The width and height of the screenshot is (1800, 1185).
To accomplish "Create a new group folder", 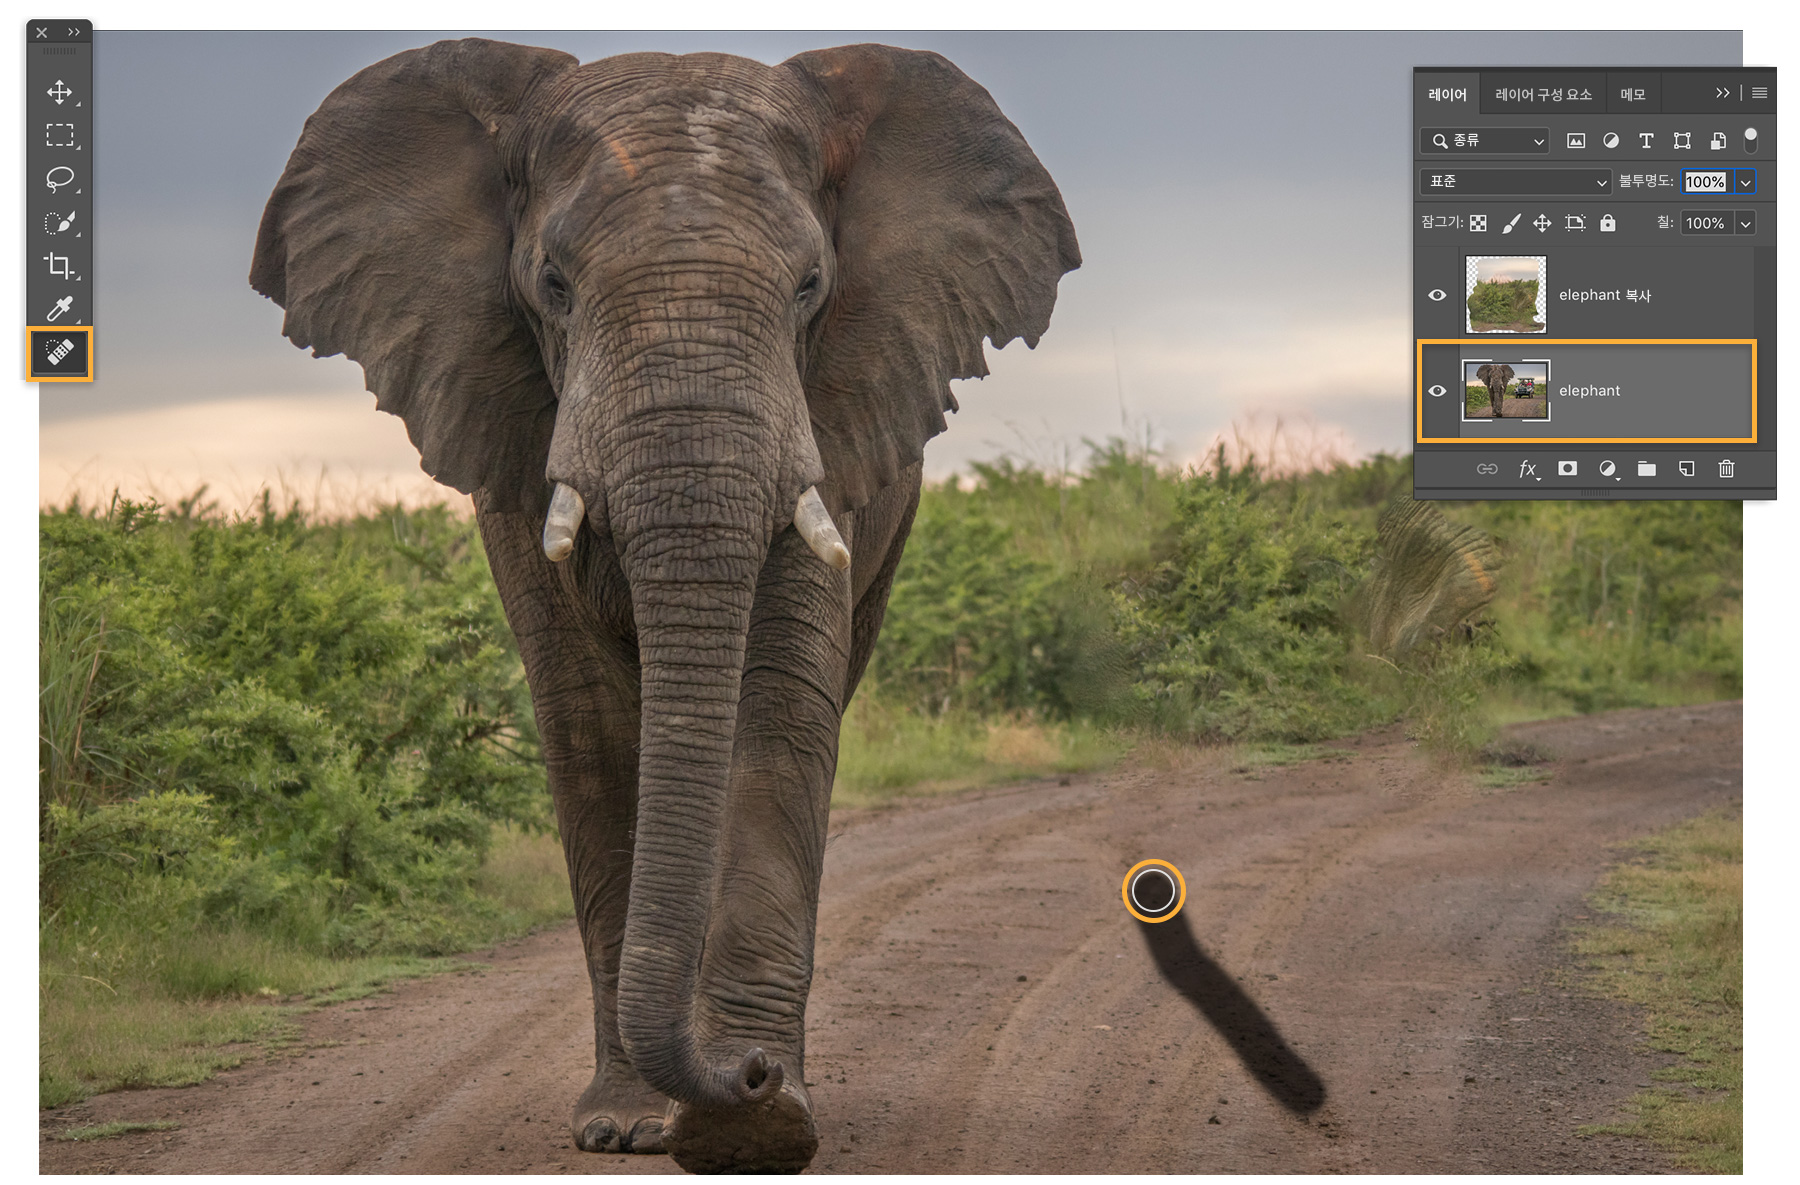I will 1647,469.
